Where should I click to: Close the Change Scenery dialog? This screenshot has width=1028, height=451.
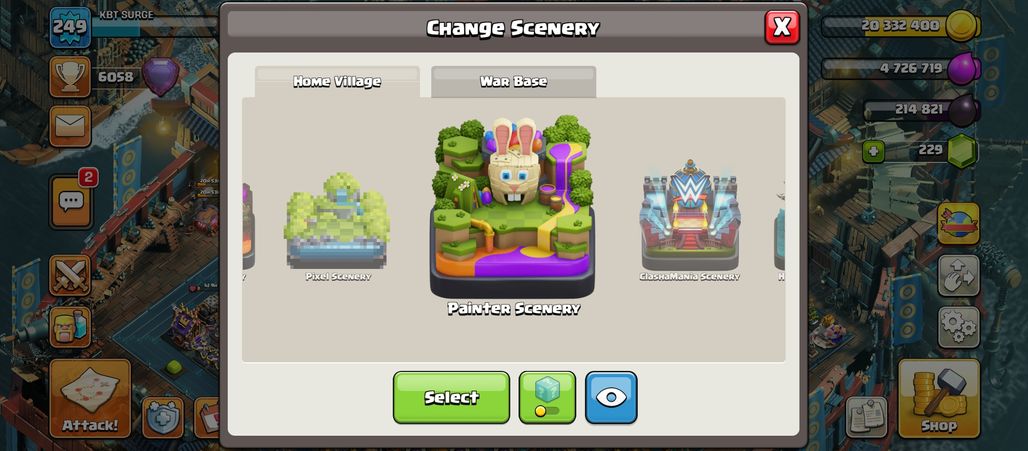pos(781,28)
